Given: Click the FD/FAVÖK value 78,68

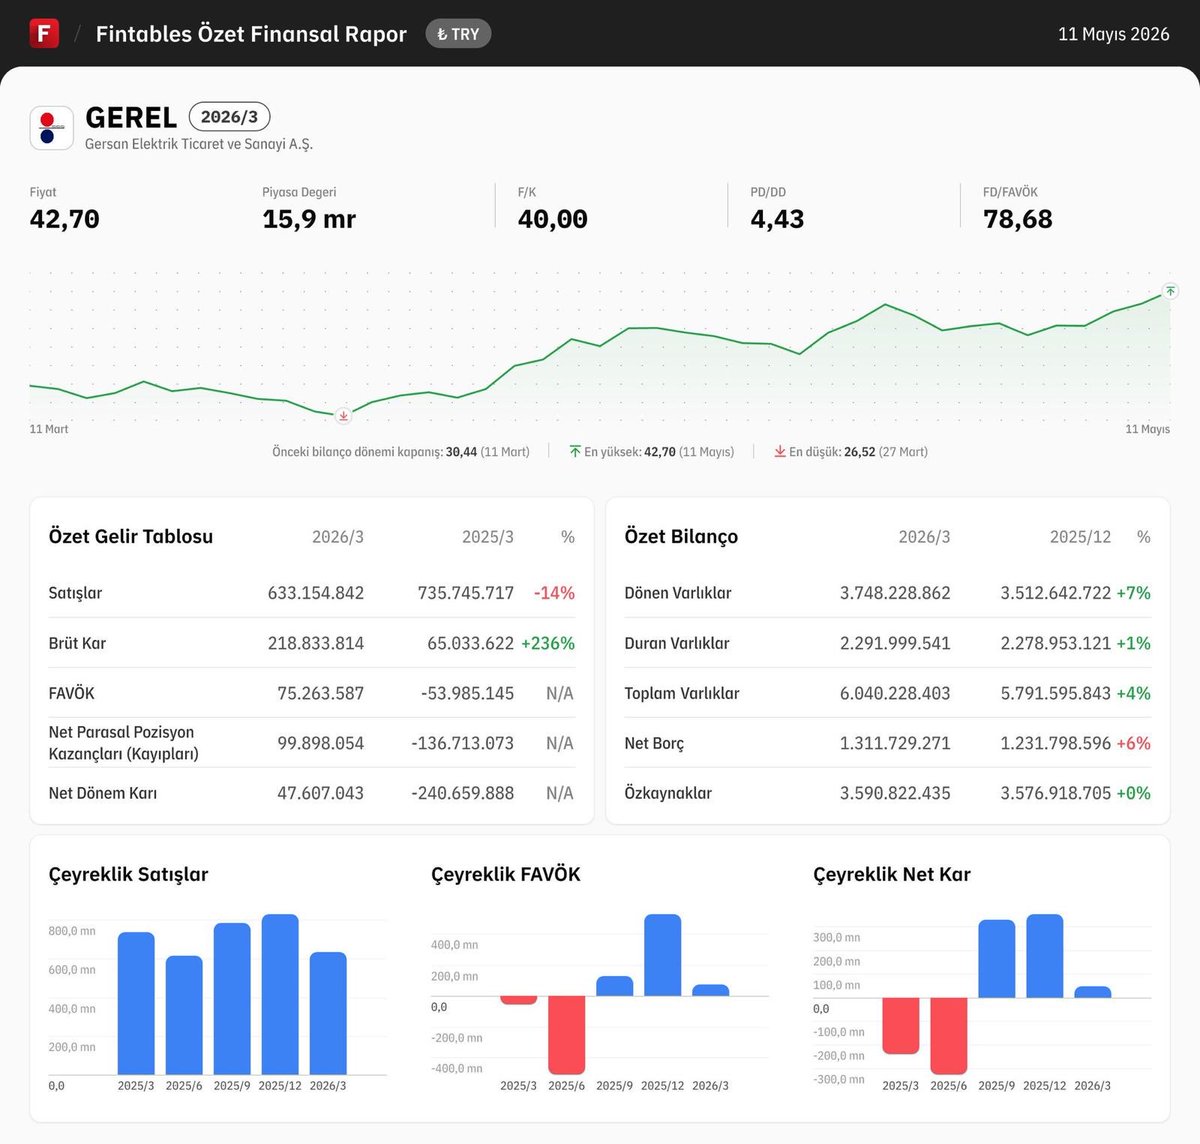Looking at the screenshot, I should tap(1018, 219).
